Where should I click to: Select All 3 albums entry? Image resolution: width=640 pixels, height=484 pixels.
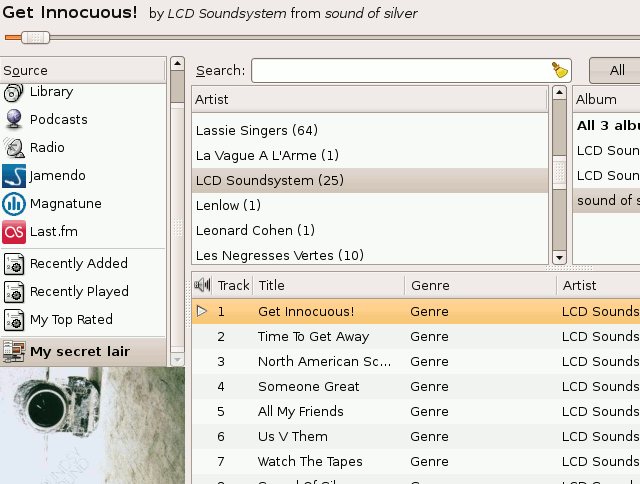pos(607,125)
